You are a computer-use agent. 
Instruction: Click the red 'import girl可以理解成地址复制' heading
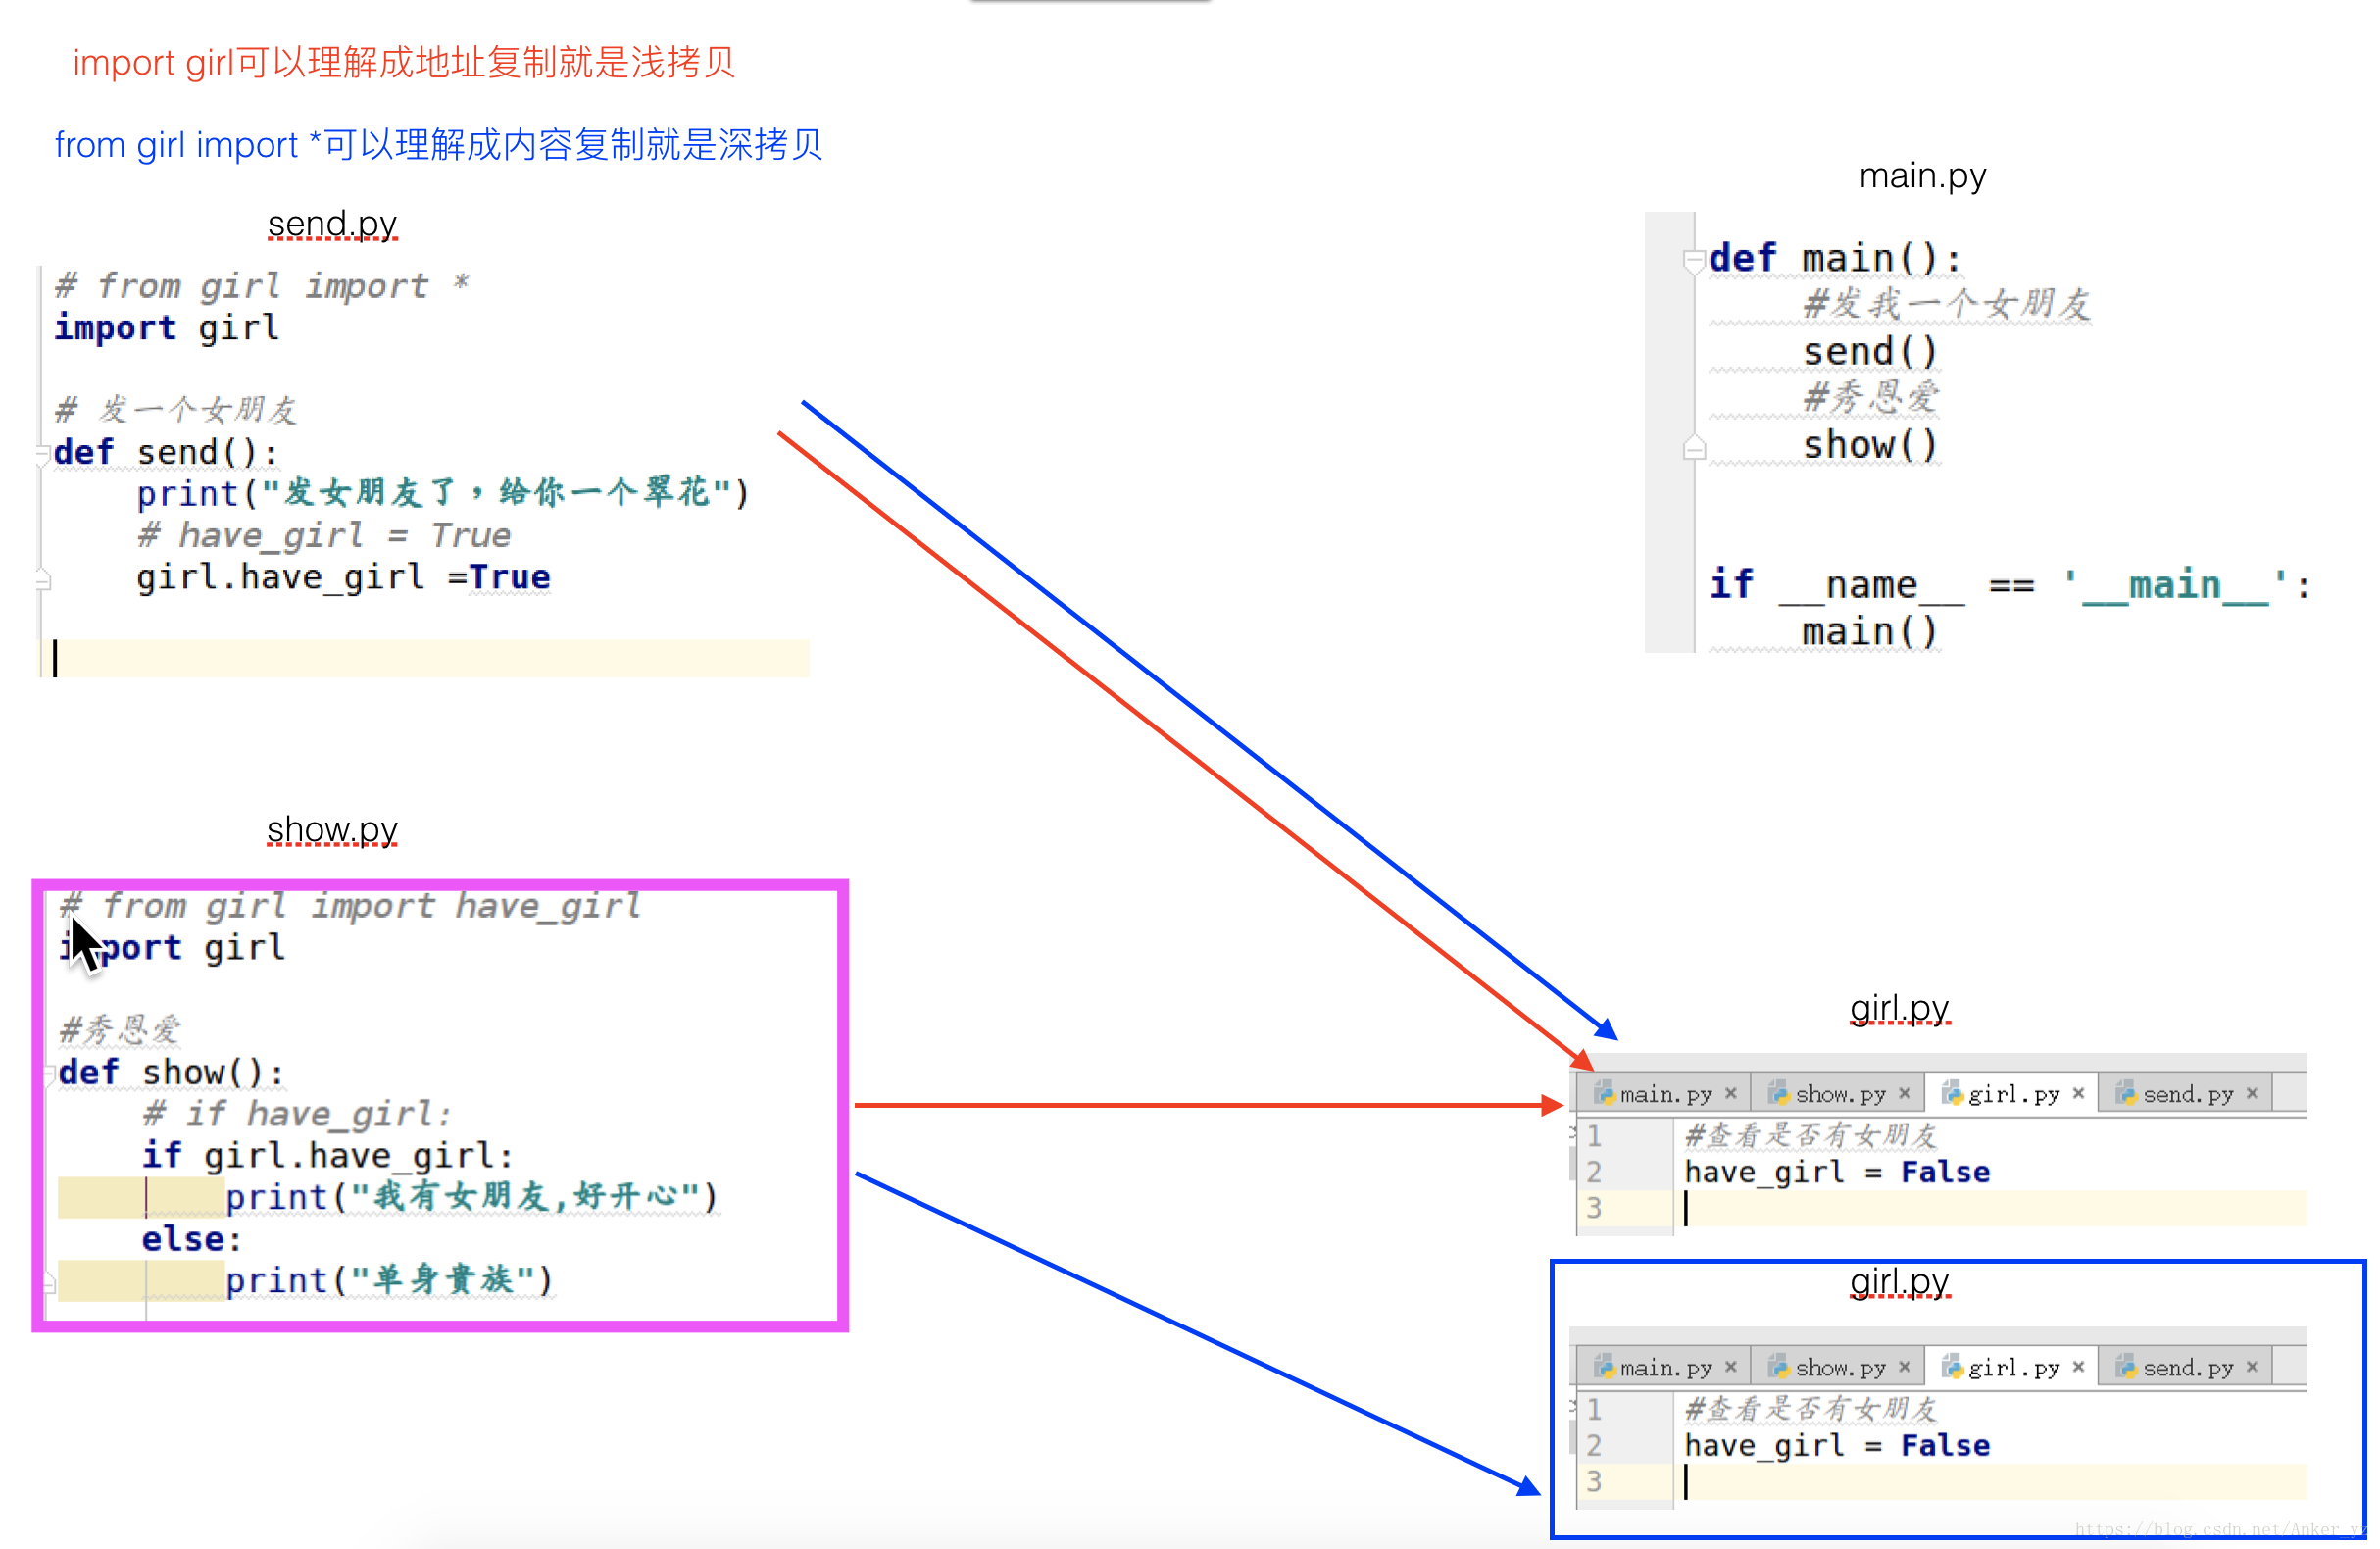pyautogui.click(x=404, y=62)
